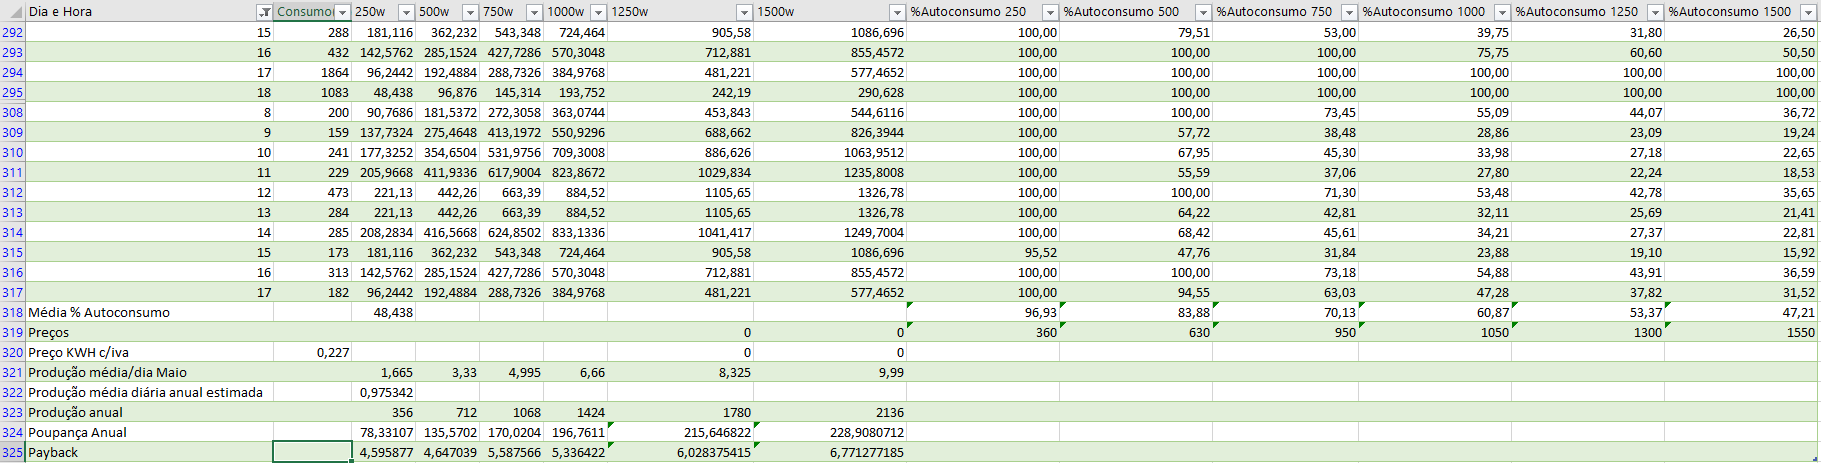1821x463 pixels.
Task: Select the Produção anual value 1068
Action: [x=512, y=412]
